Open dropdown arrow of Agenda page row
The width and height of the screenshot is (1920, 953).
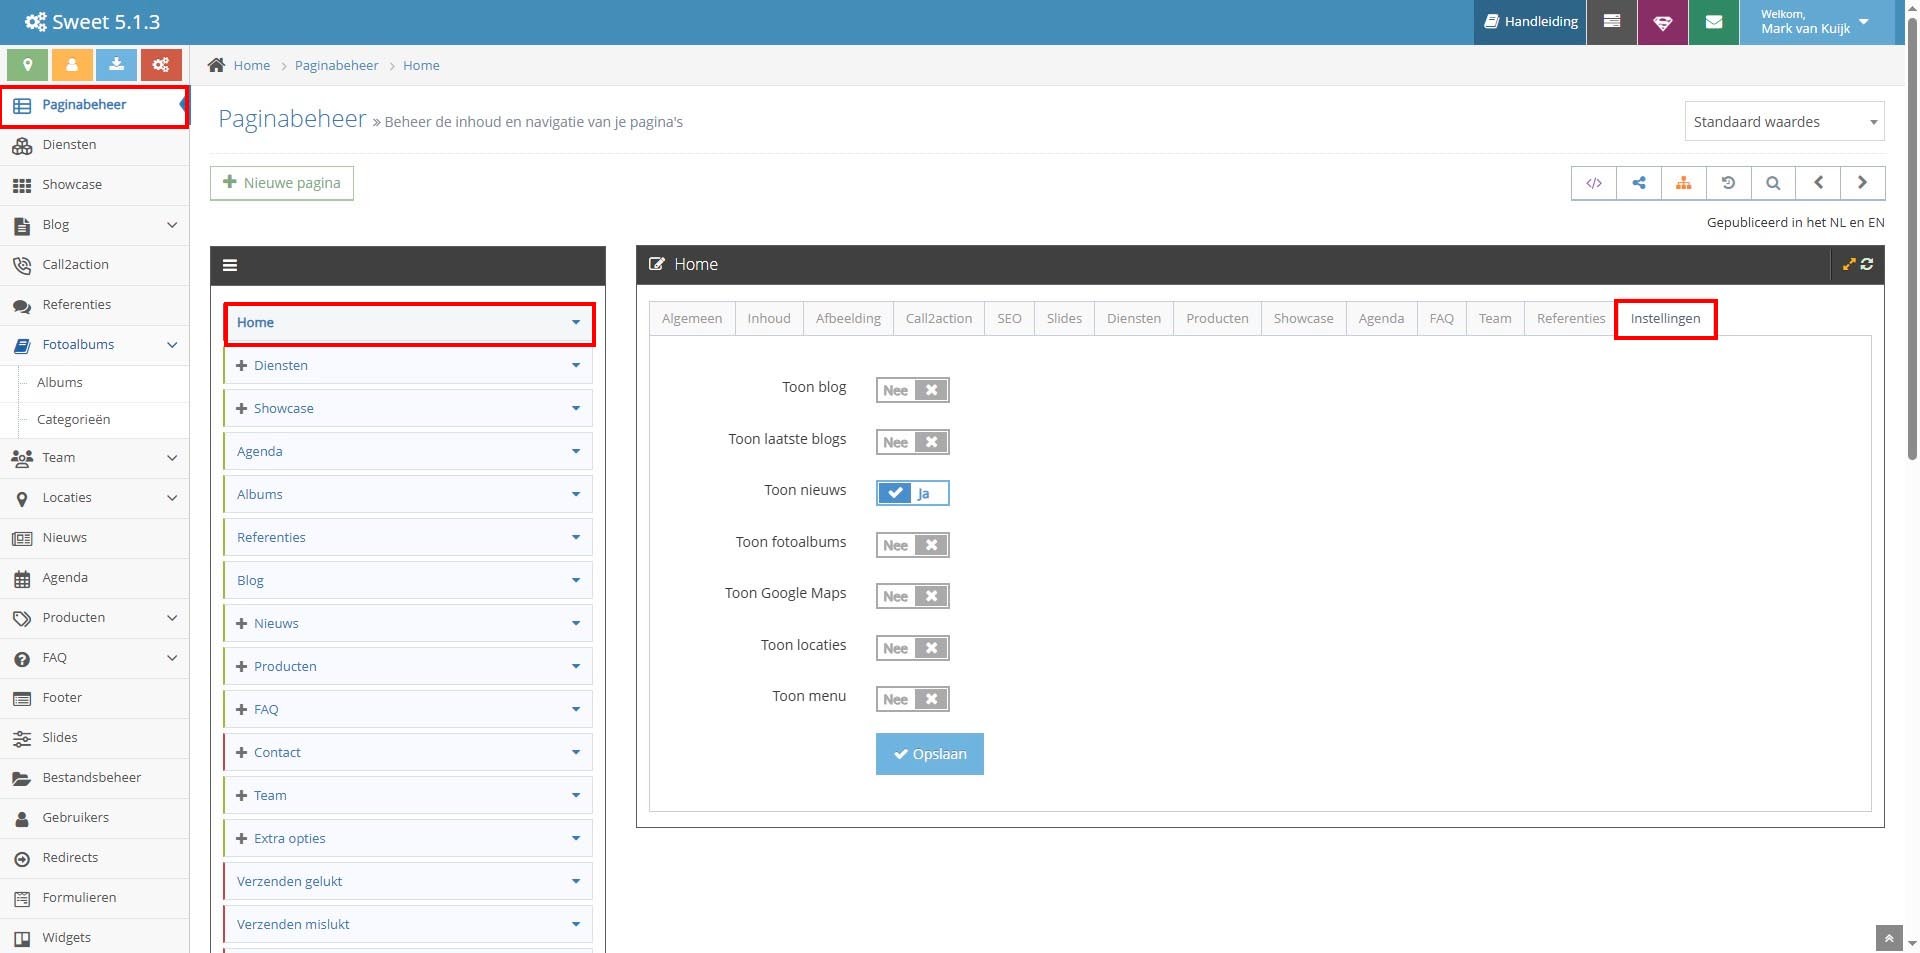(576, 451)
